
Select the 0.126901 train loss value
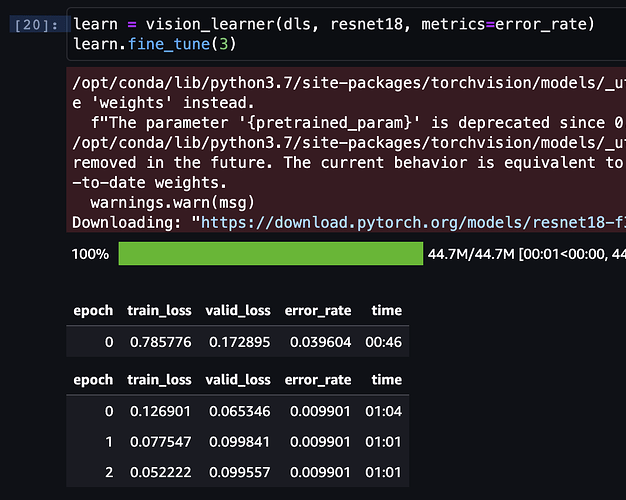(x=159, y=411)
